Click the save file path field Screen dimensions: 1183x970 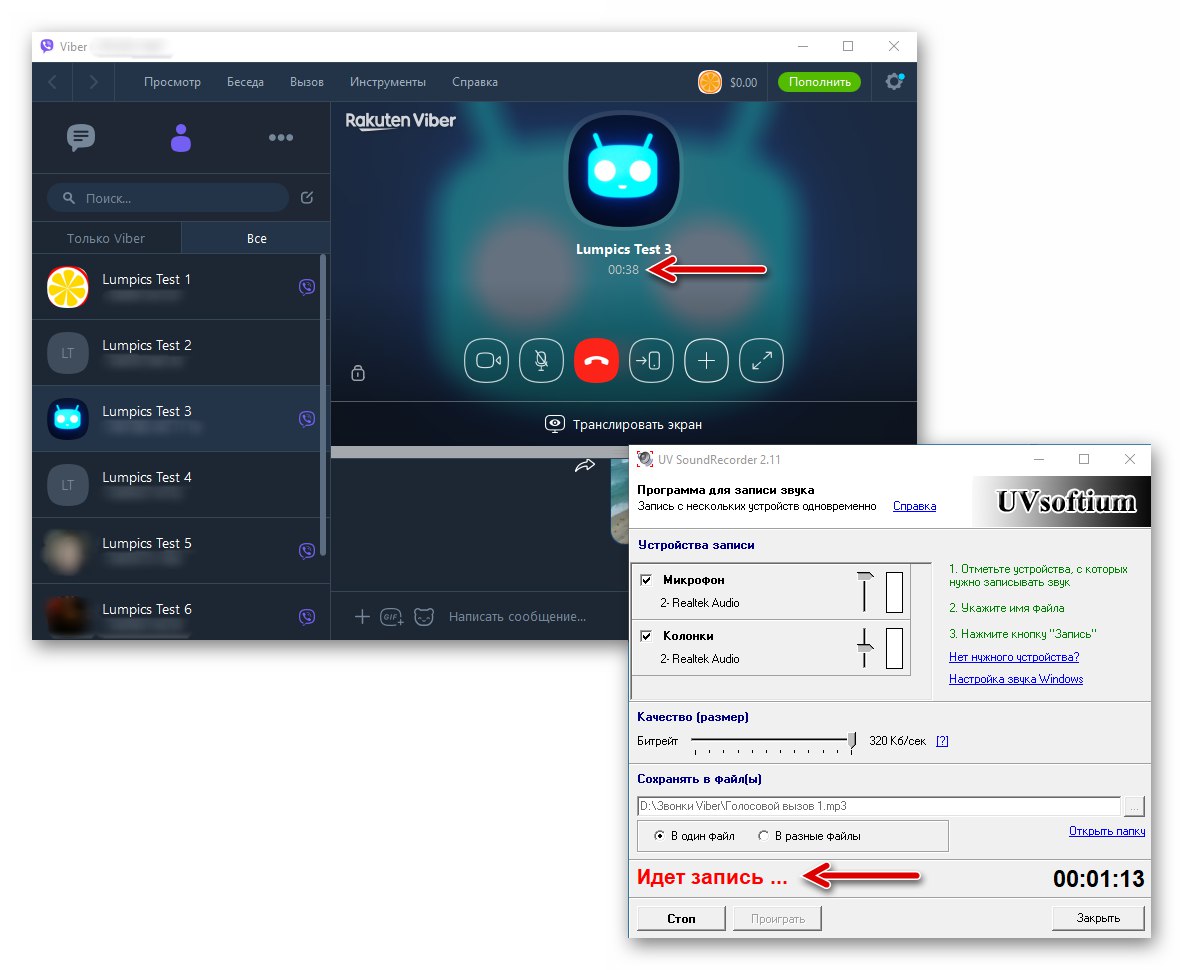[879, 806]
